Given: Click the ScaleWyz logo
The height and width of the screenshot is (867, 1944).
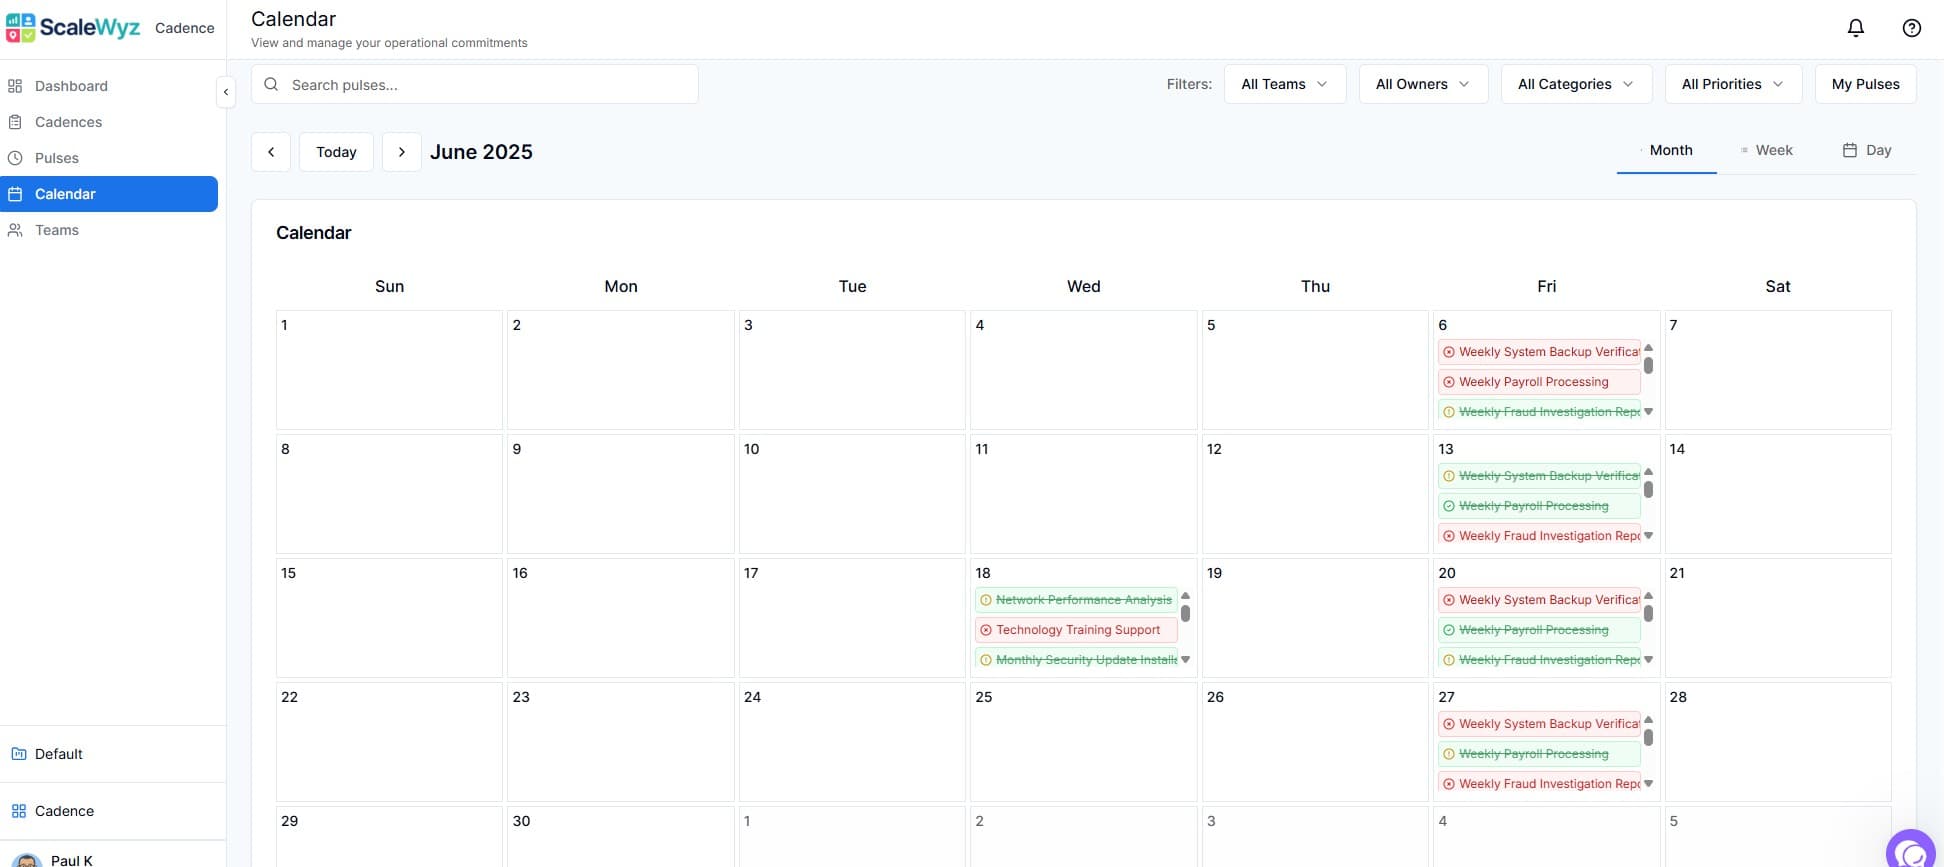Looking at the screenshot, I should pyautogui.click(x=73, y=28).
